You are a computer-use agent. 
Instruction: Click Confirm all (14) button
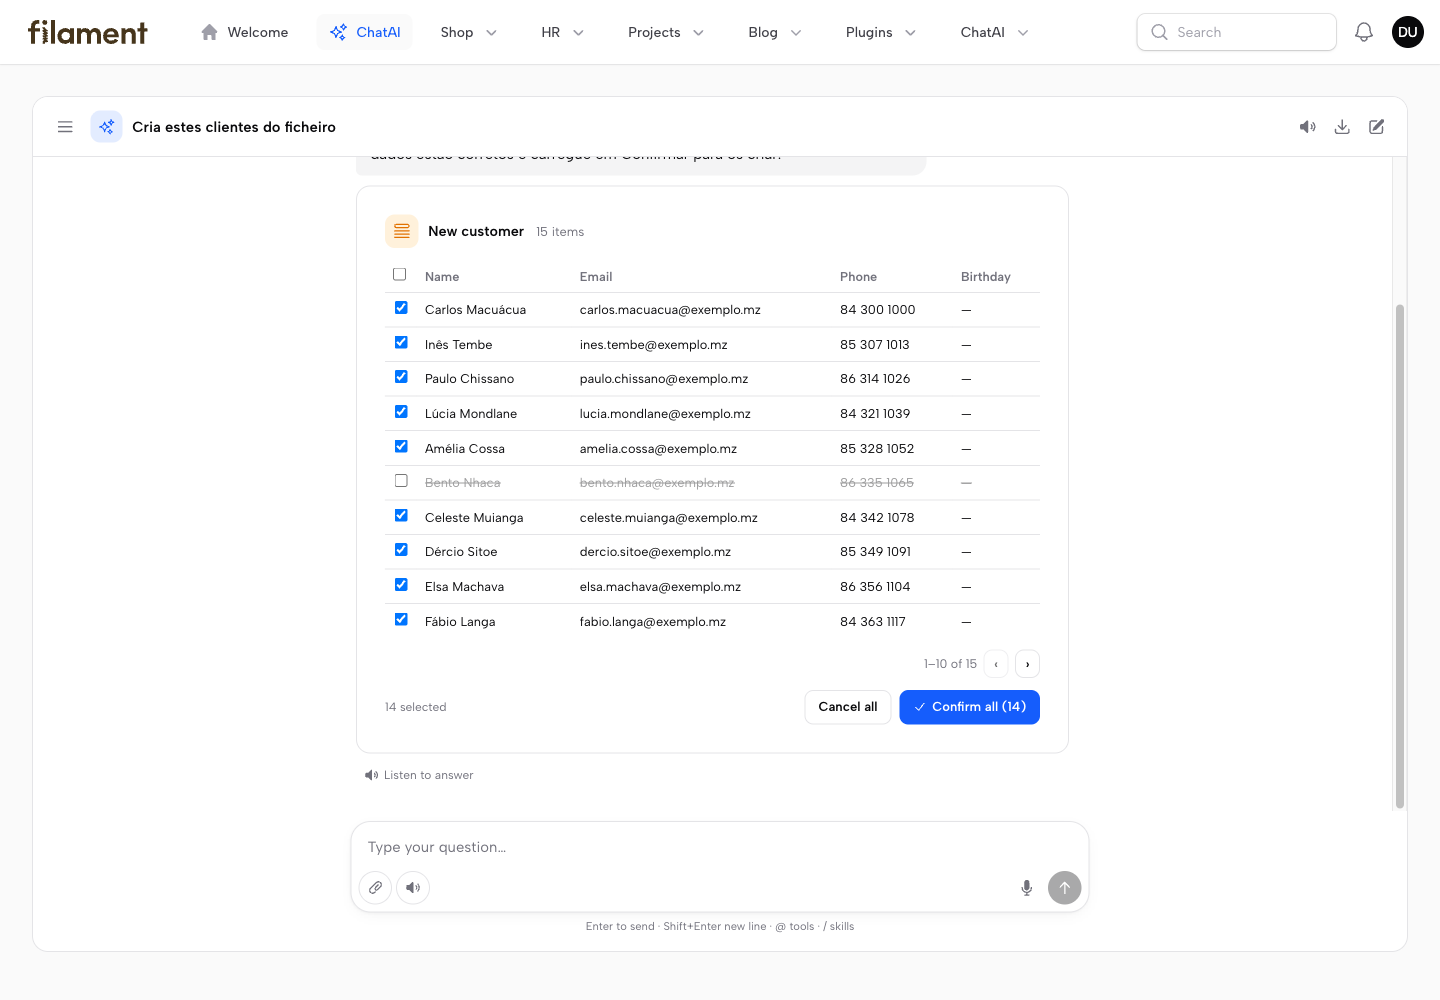(969, 707)
